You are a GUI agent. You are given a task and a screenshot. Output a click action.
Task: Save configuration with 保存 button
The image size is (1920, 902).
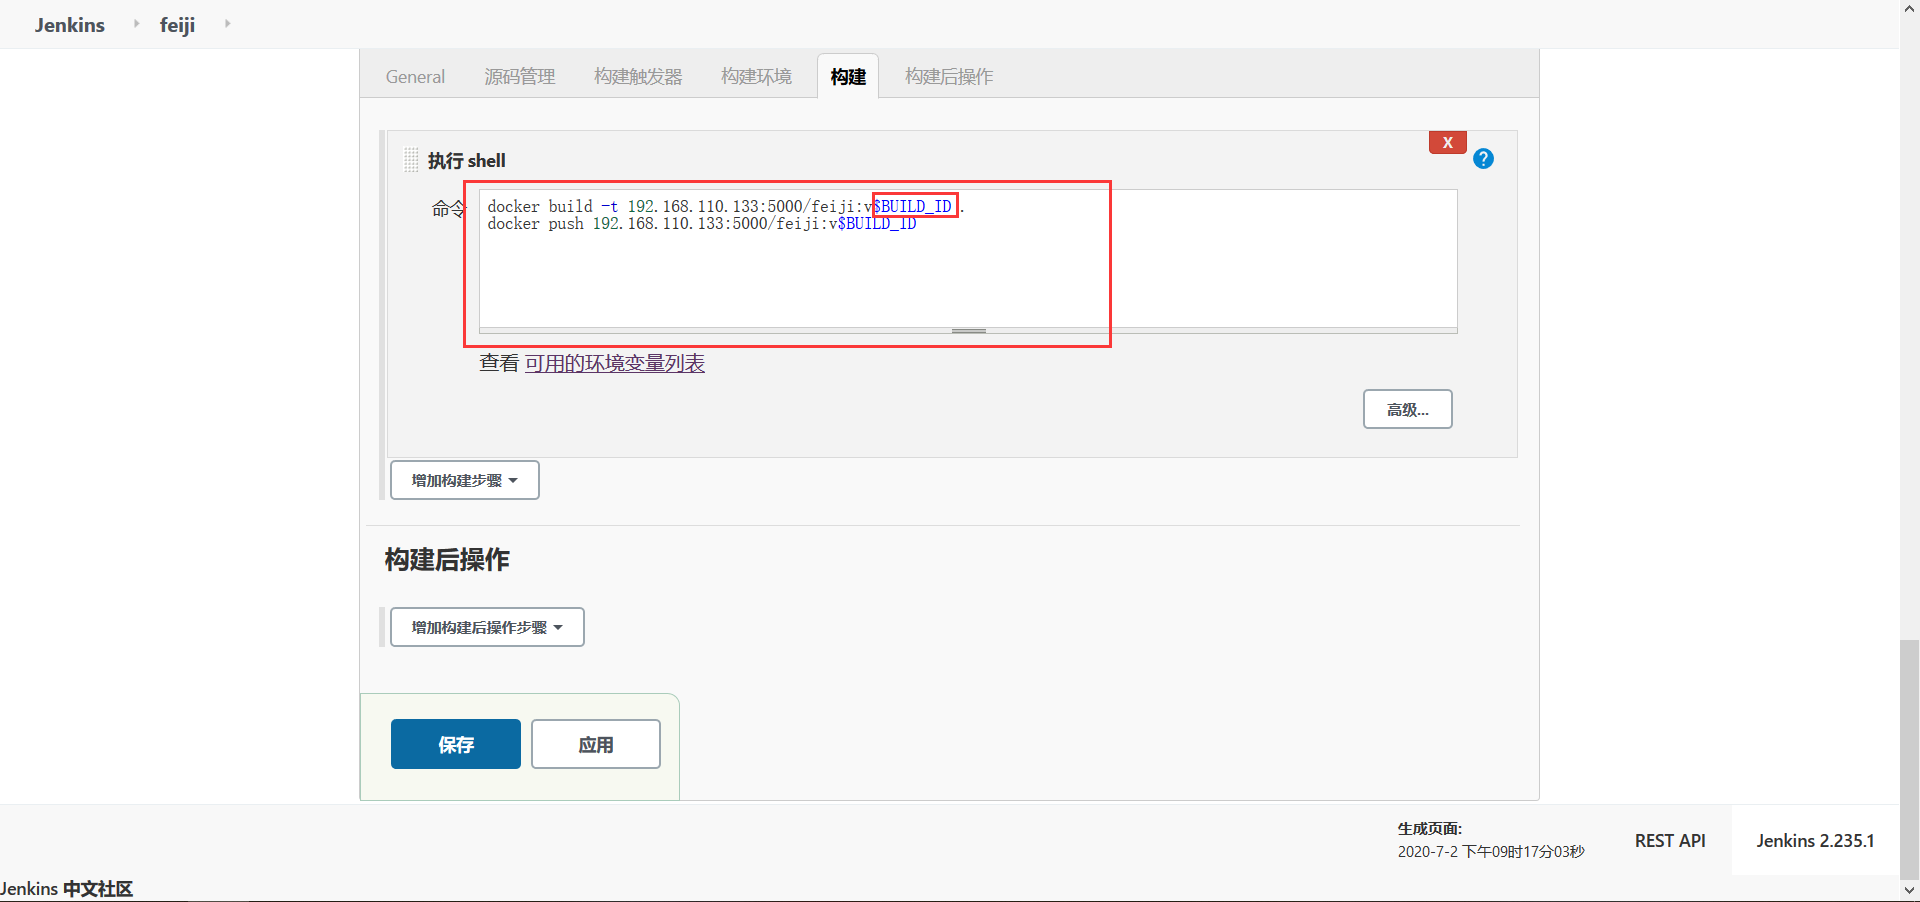456,744
